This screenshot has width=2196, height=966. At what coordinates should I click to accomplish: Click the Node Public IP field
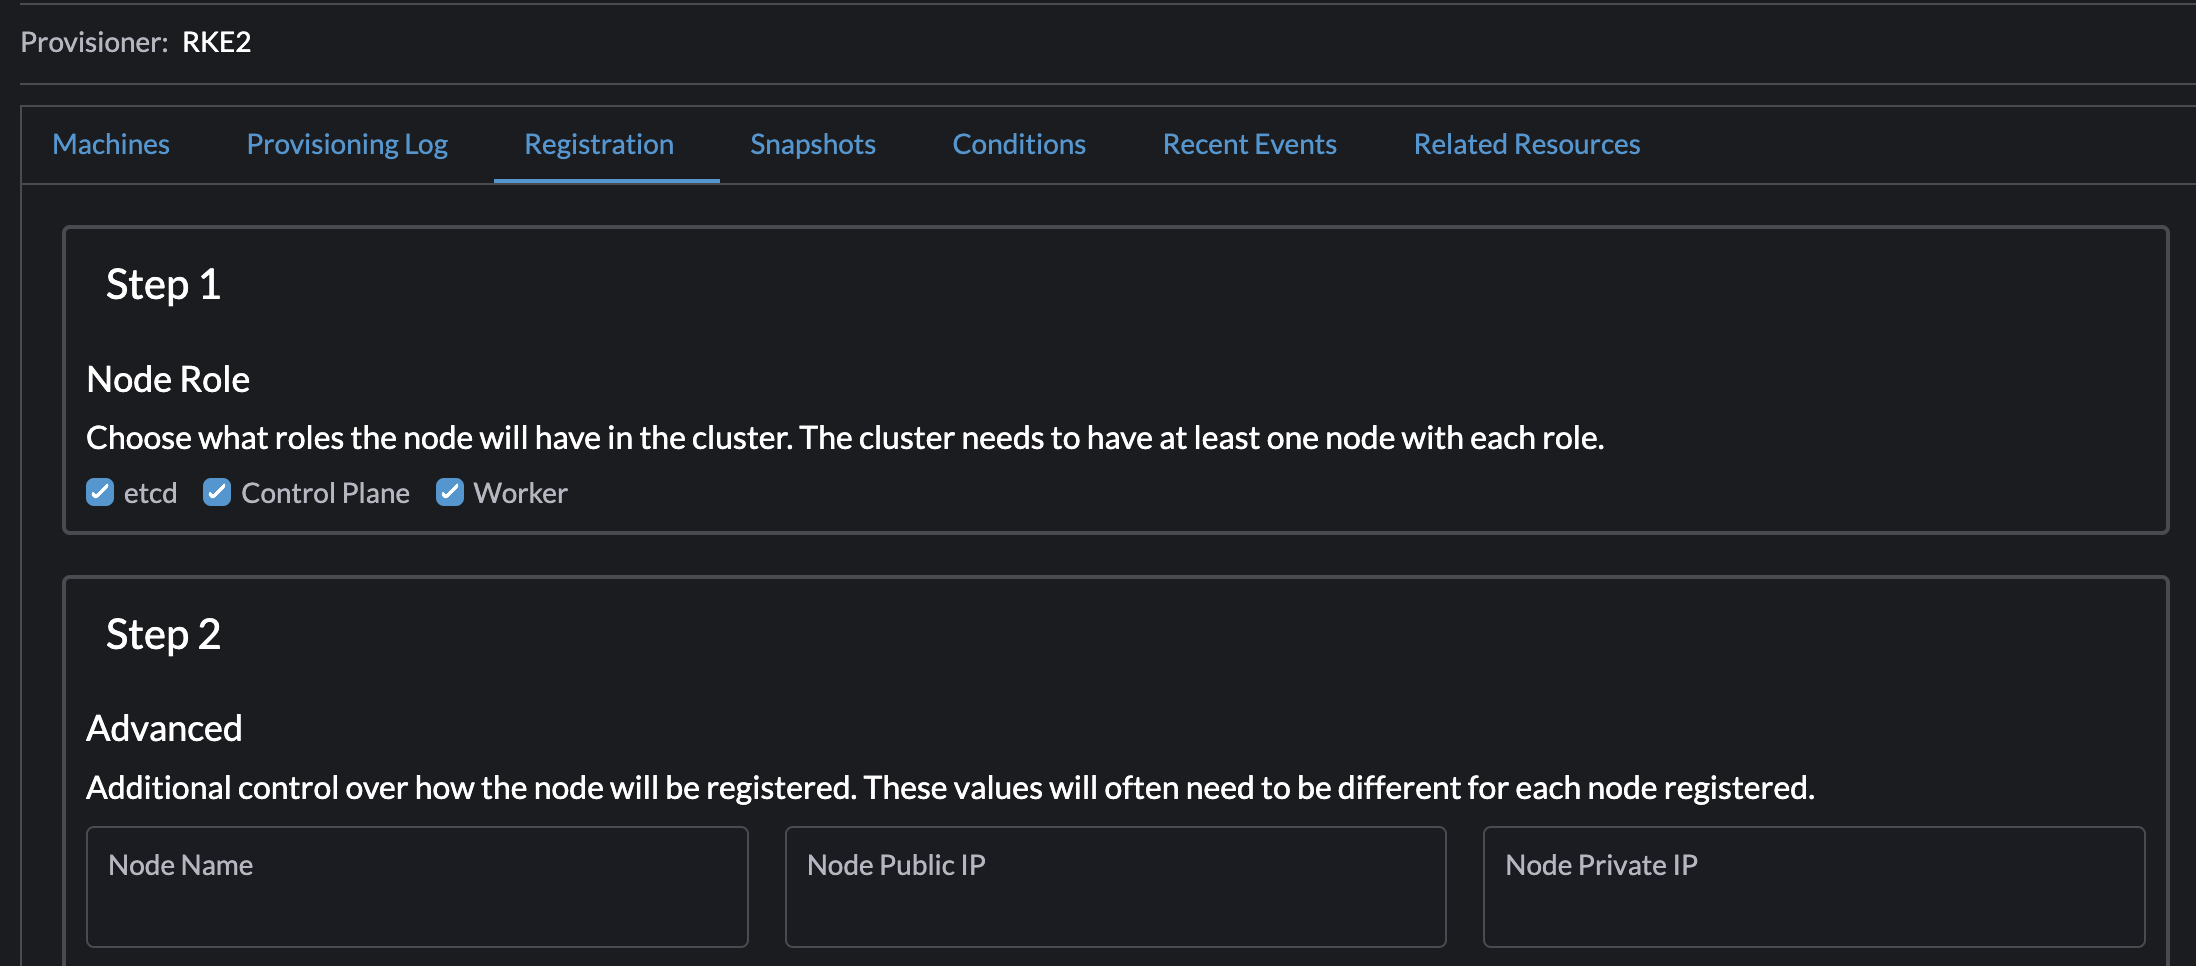[x=1115, y=887]
